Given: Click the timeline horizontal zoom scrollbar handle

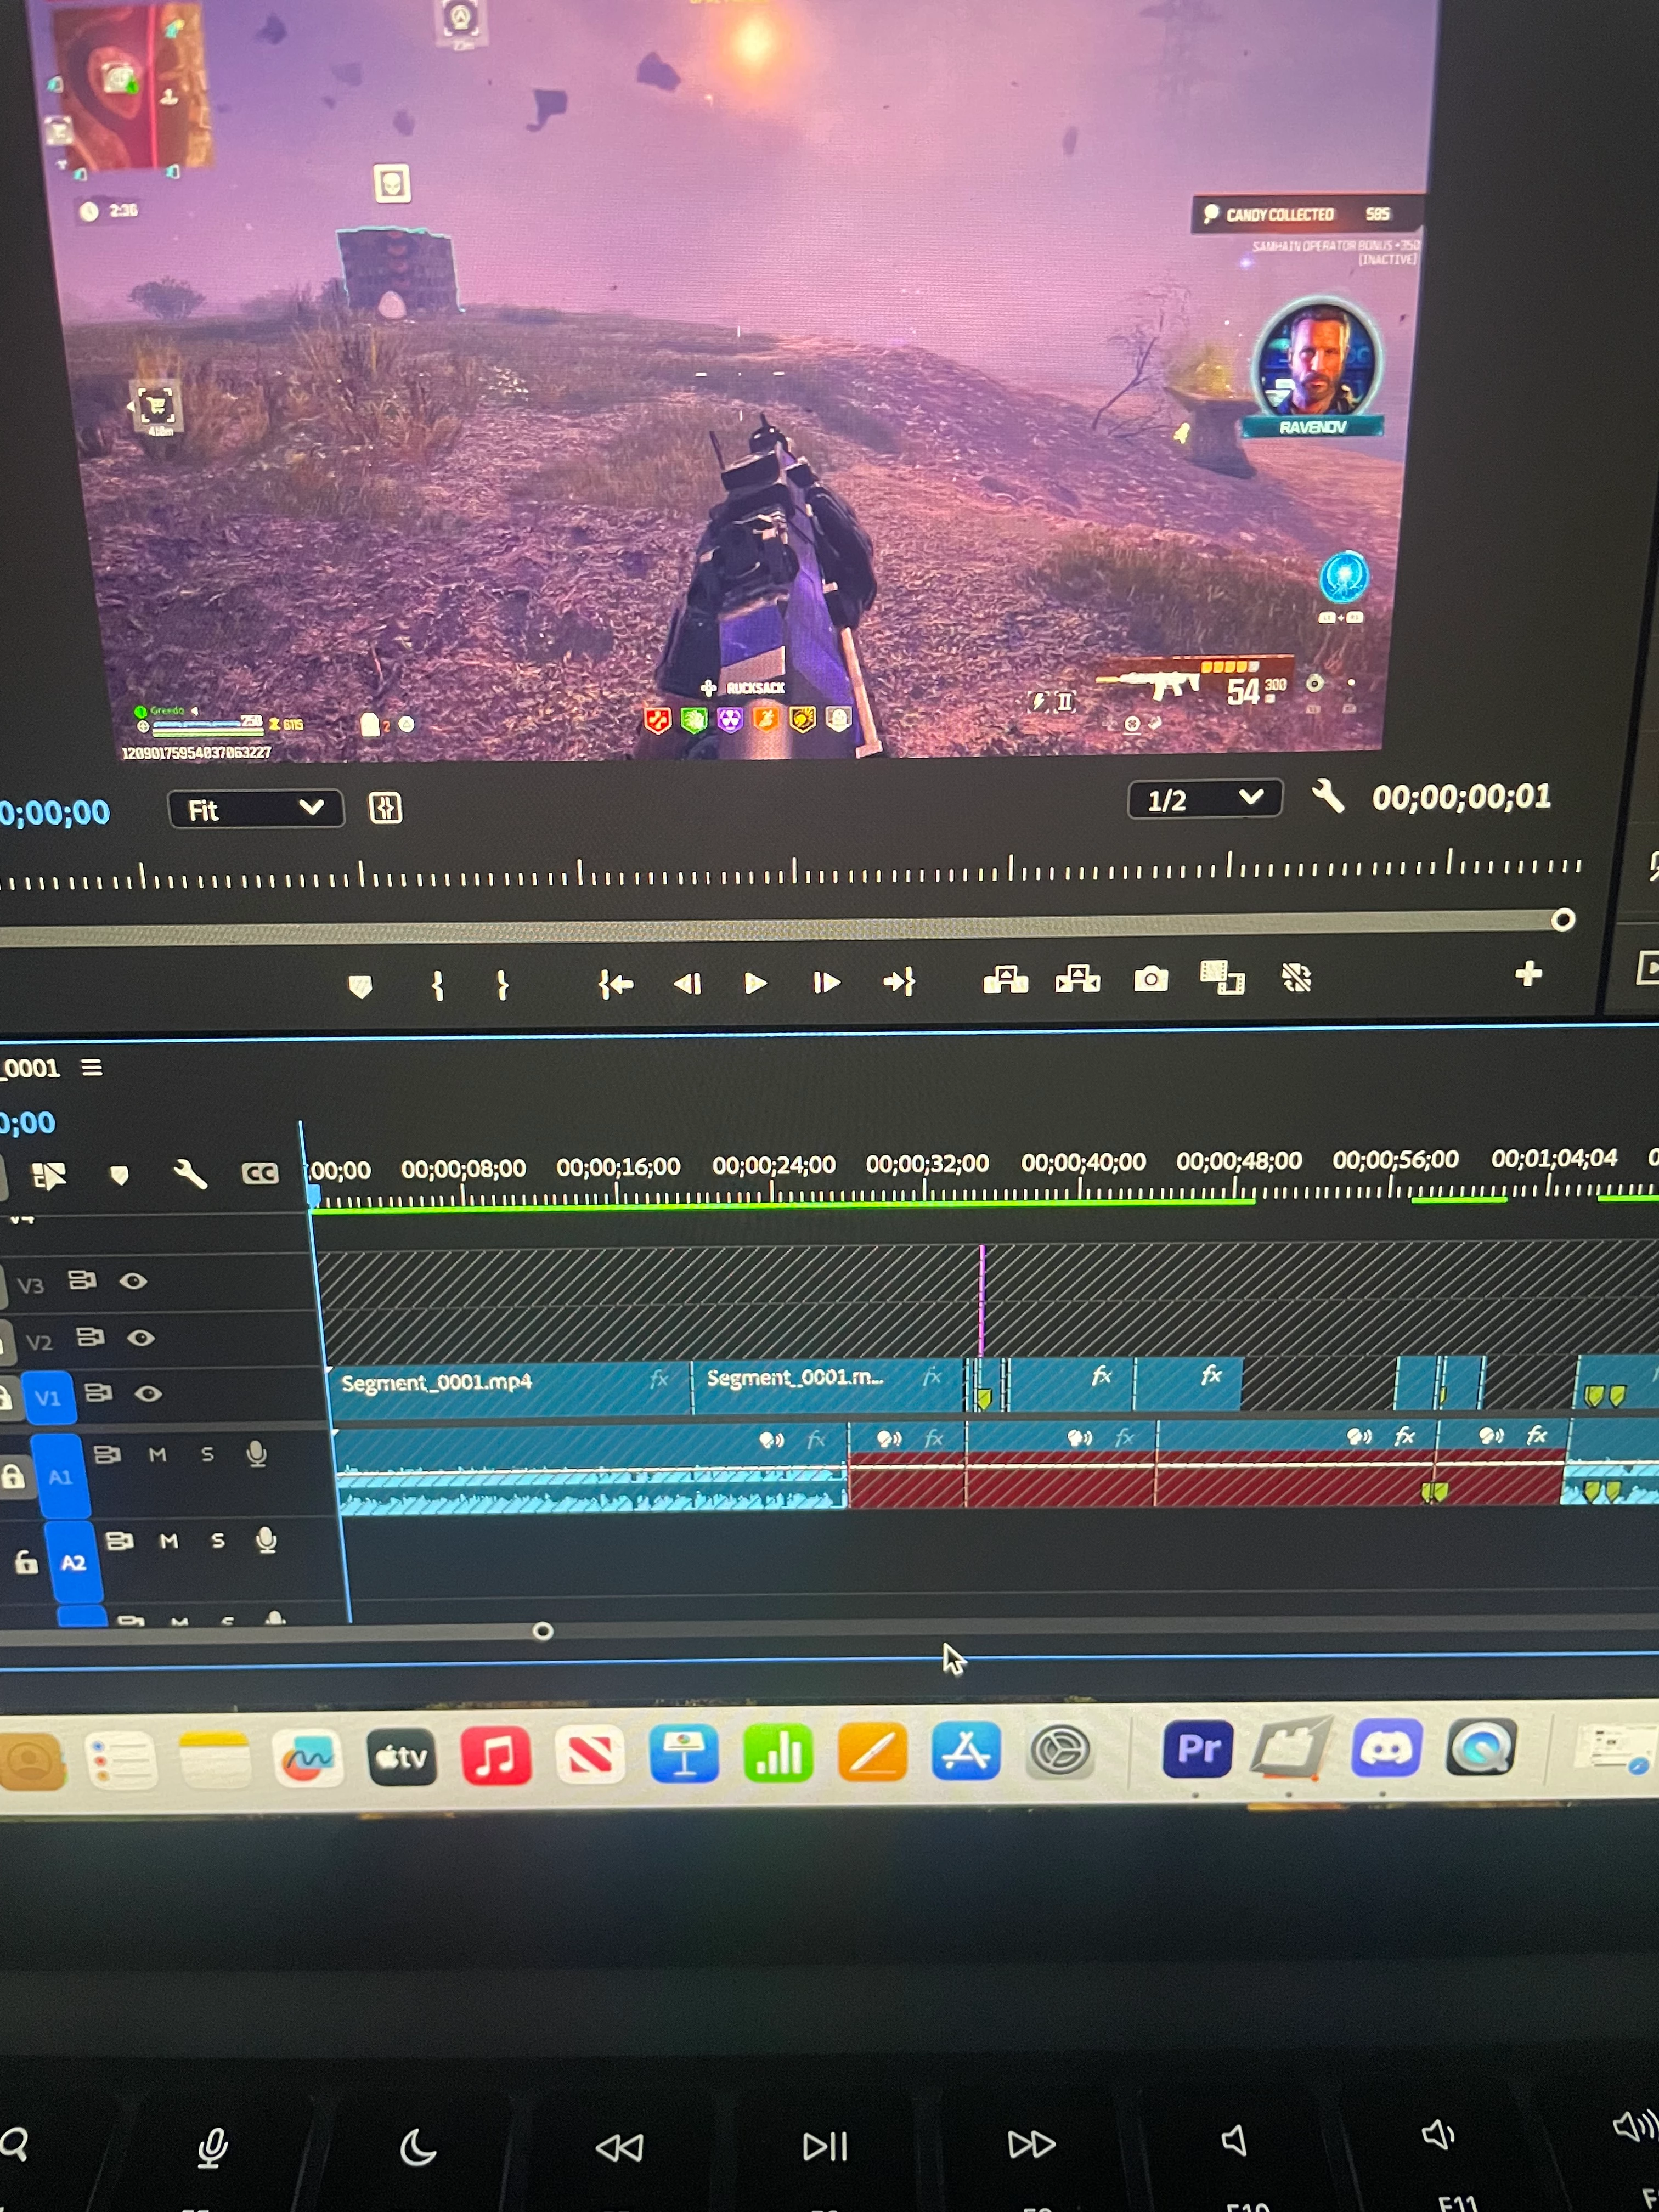Looking at the screenshot, I should click(543, 1631).
